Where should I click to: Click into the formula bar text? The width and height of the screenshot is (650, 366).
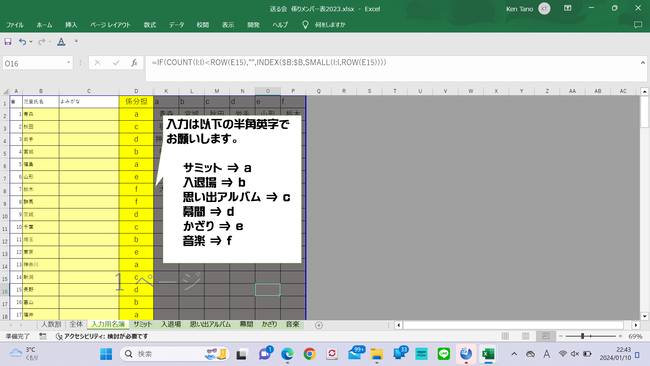(269, 63)
